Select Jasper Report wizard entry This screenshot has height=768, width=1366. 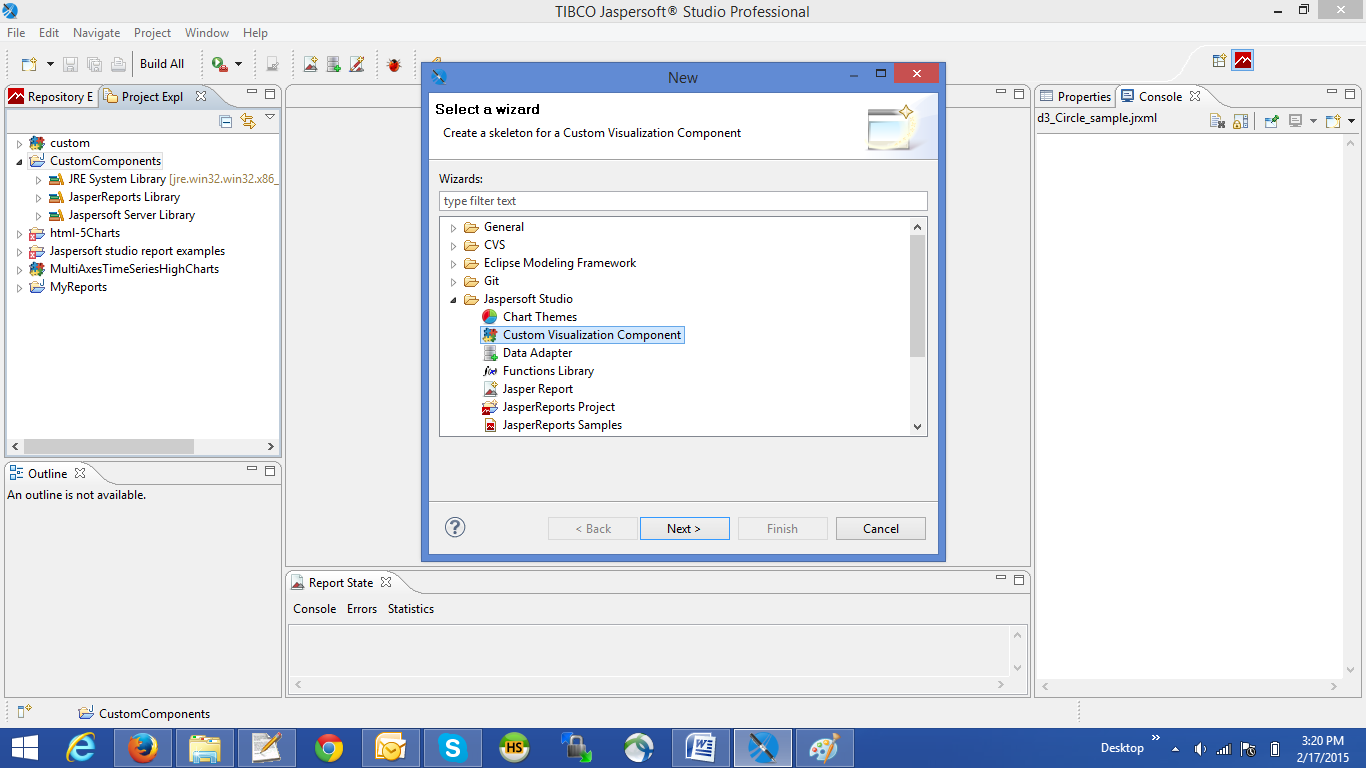537,389
